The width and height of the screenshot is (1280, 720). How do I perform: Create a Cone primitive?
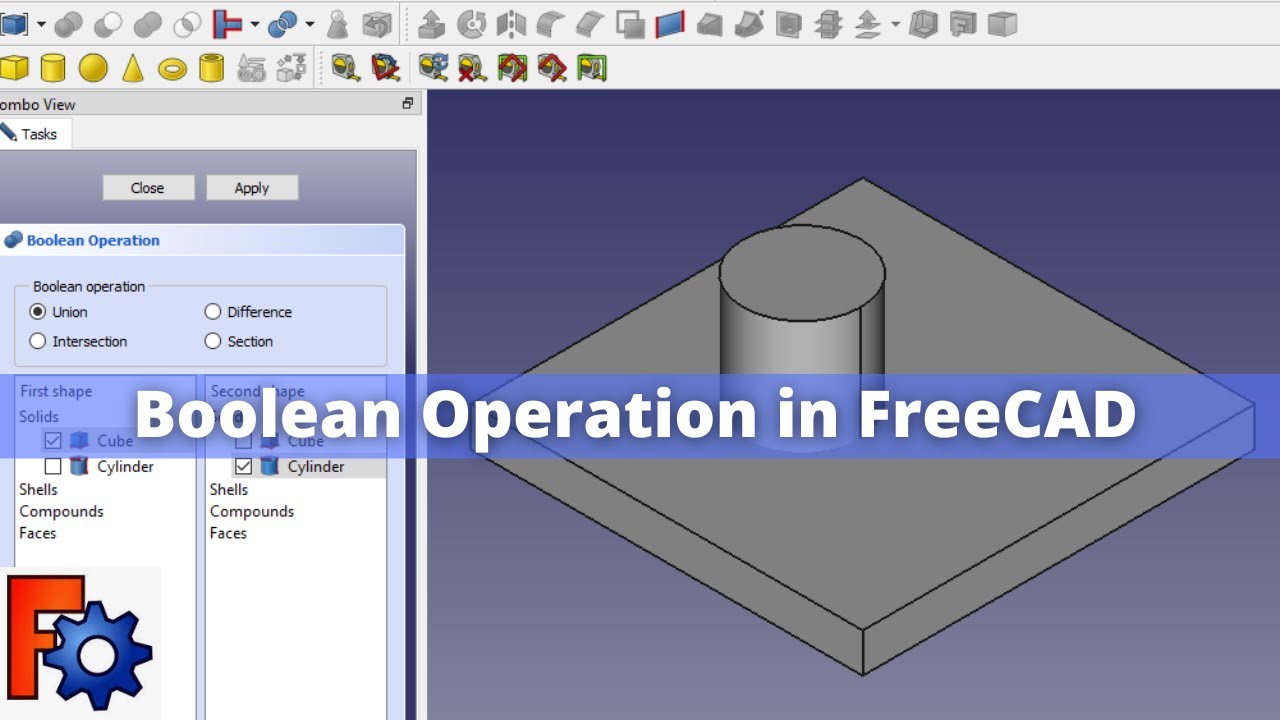(132, 68)
